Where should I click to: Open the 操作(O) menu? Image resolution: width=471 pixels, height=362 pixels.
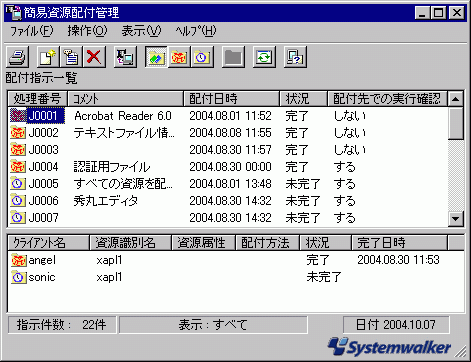(x=87, y=31)
